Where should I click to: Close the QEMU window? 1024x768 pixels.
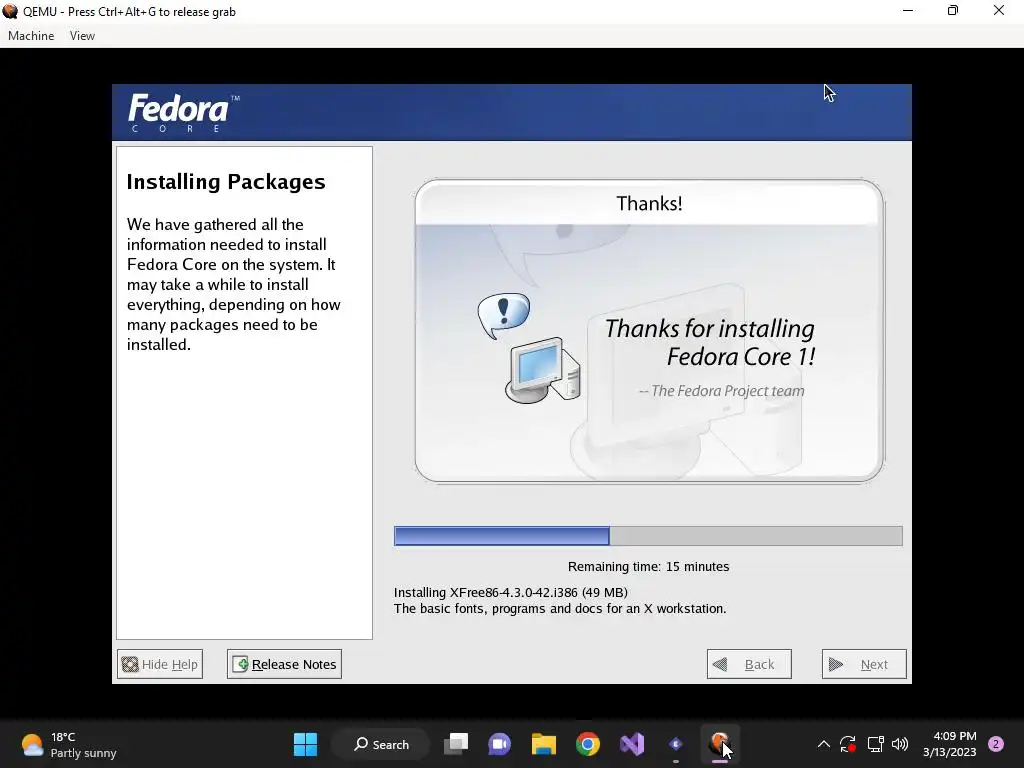pos(999,11)
